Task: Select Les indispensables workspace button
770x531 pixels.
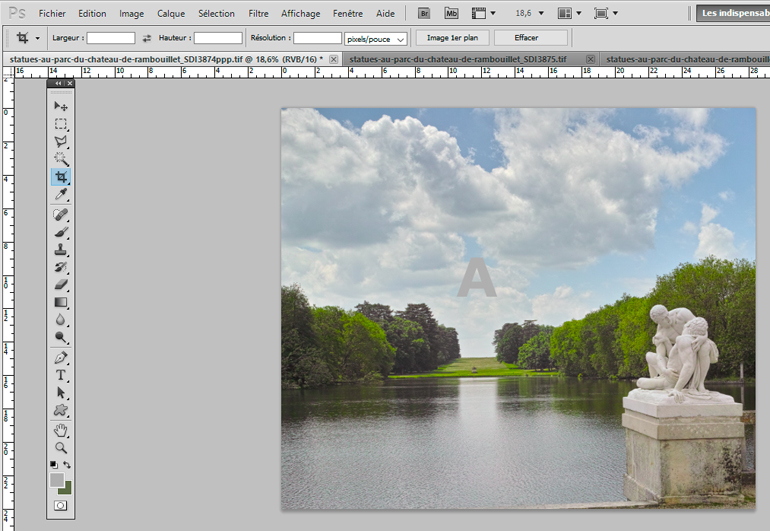Action: pyautogui.click(x=734, y=13)
